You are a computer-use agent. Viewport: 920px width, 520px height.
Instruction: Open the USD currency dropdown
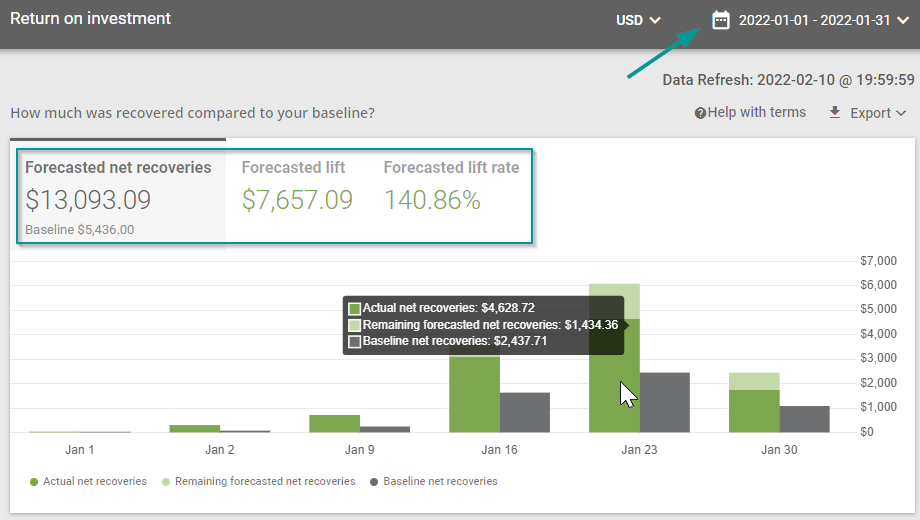[638, 20]
